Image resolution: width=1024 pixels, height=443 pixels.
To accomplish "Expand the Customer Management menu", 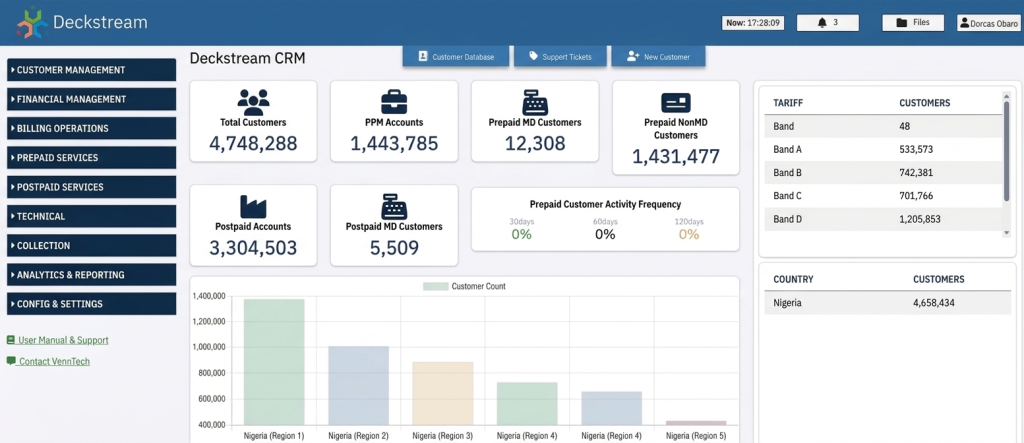I will [91, 70].
